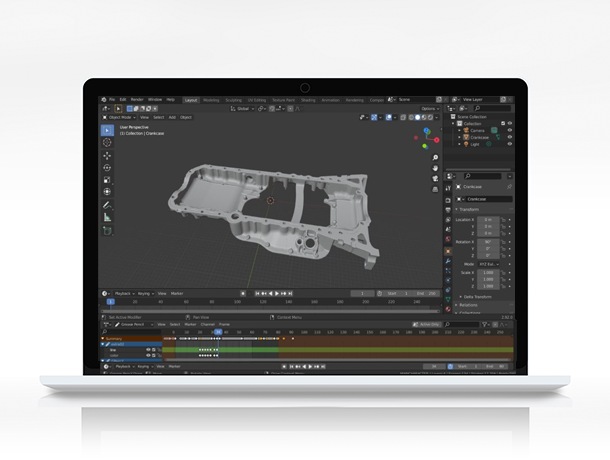Select the Cursor tool
Viewport: 610px width, 460px height.
[107, 142]
